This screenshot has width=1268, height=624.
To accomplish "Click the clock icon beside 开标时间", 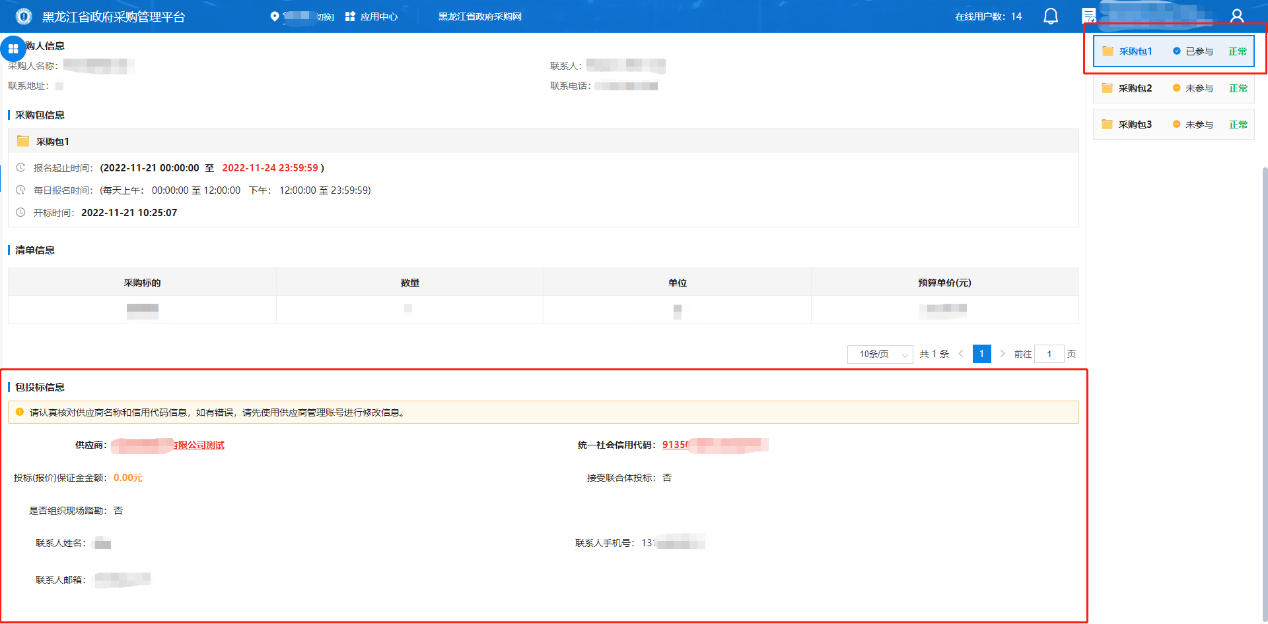I will pyautogui.click(x=21, y=212).
